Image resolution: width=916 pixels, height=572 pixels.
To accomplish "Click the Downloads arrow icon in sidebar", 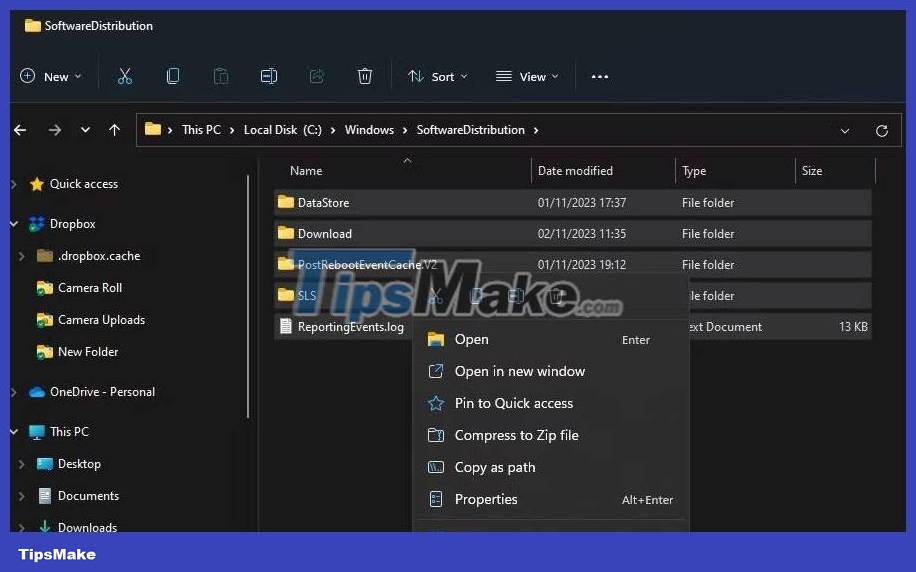I will pyautogui.click(x=44, y=527).
